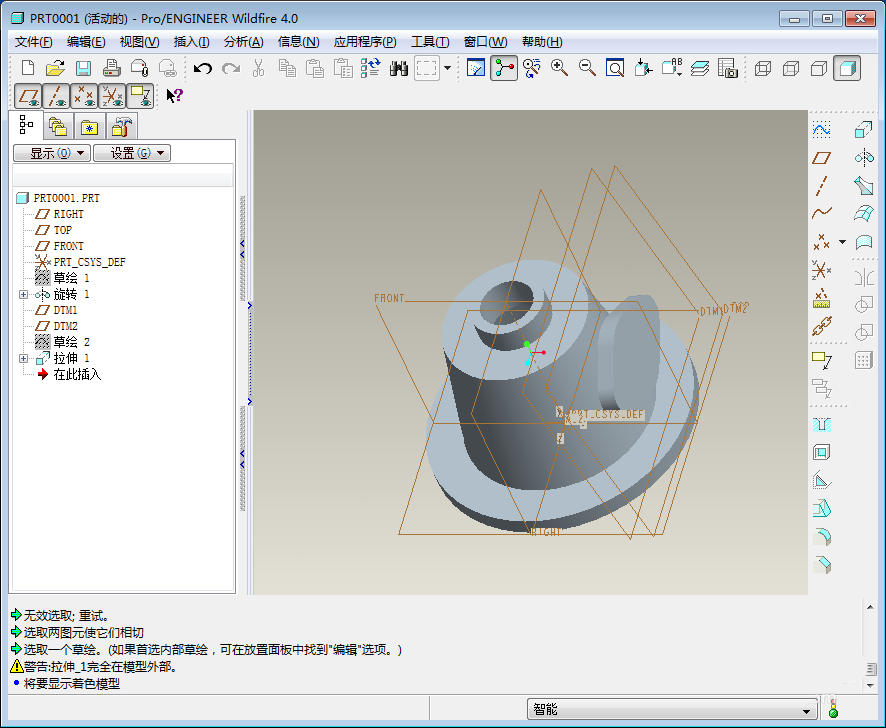
Task: Click the binoculars search tool
Action: pos(398,68)
